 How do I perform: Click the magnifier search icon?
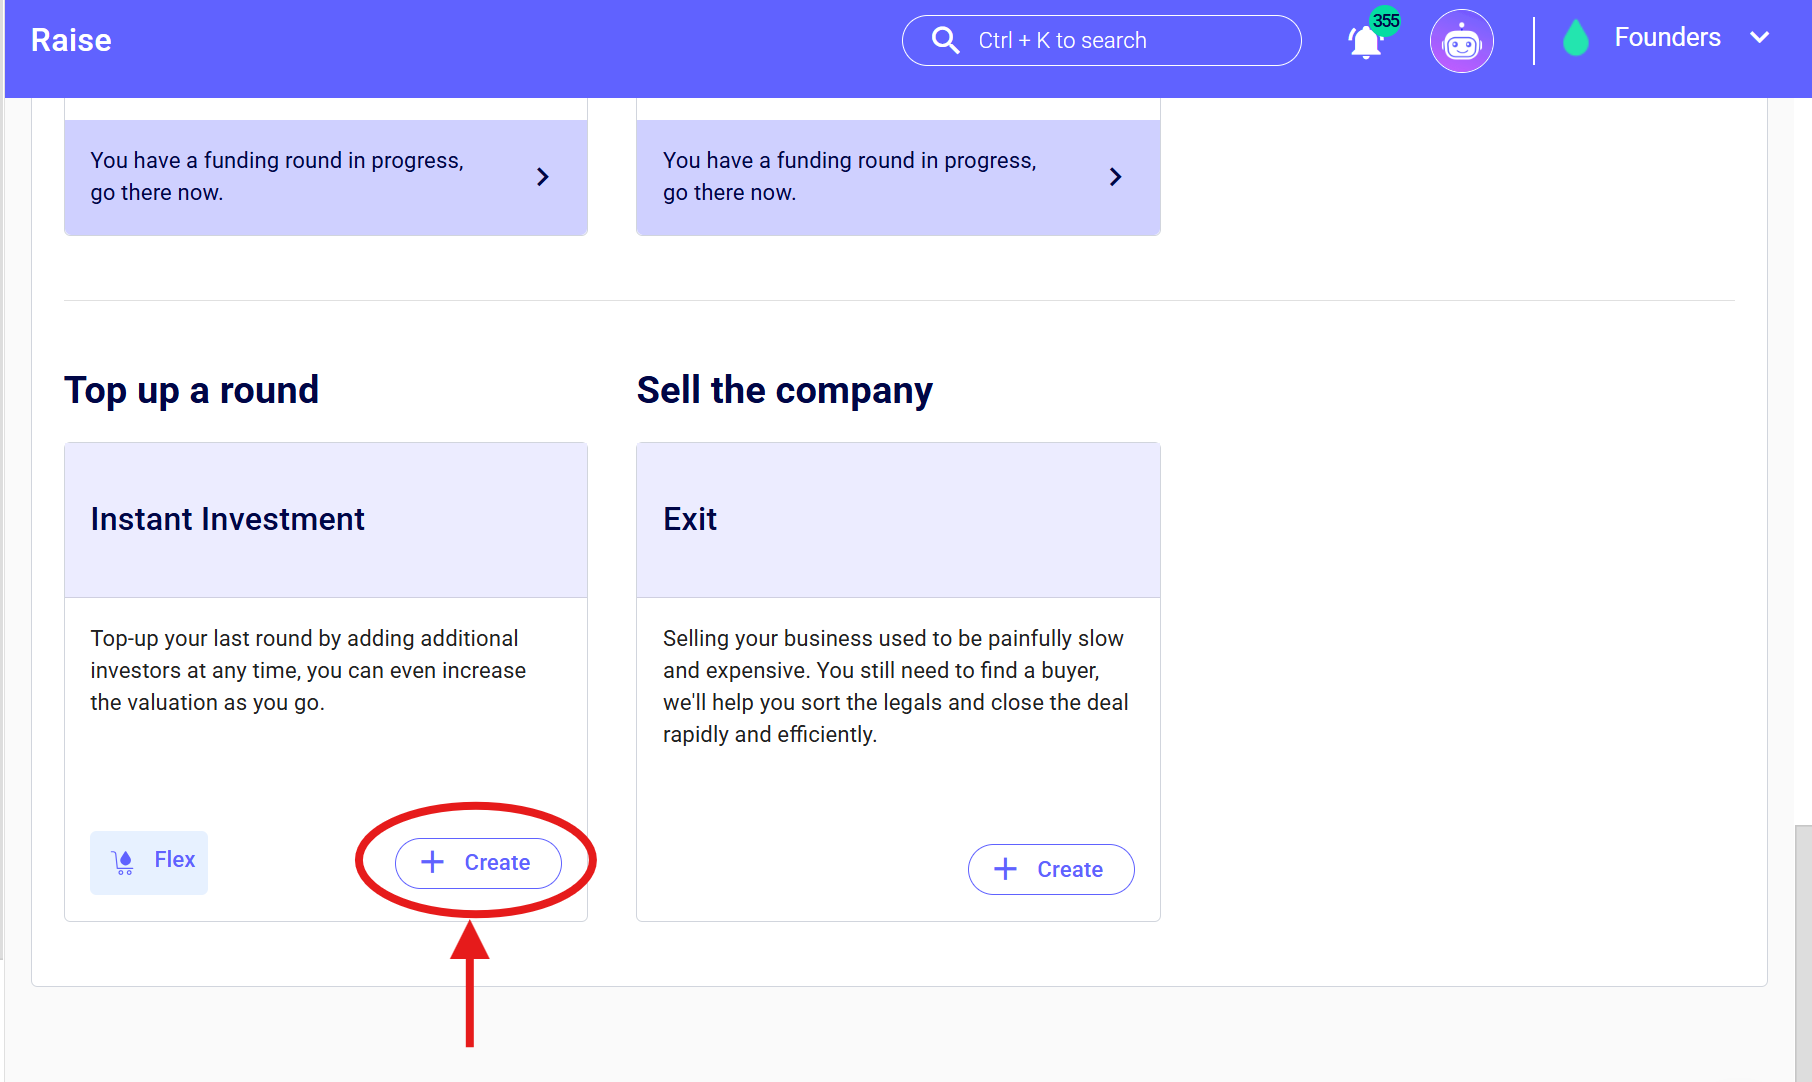[x=945, y=40]
